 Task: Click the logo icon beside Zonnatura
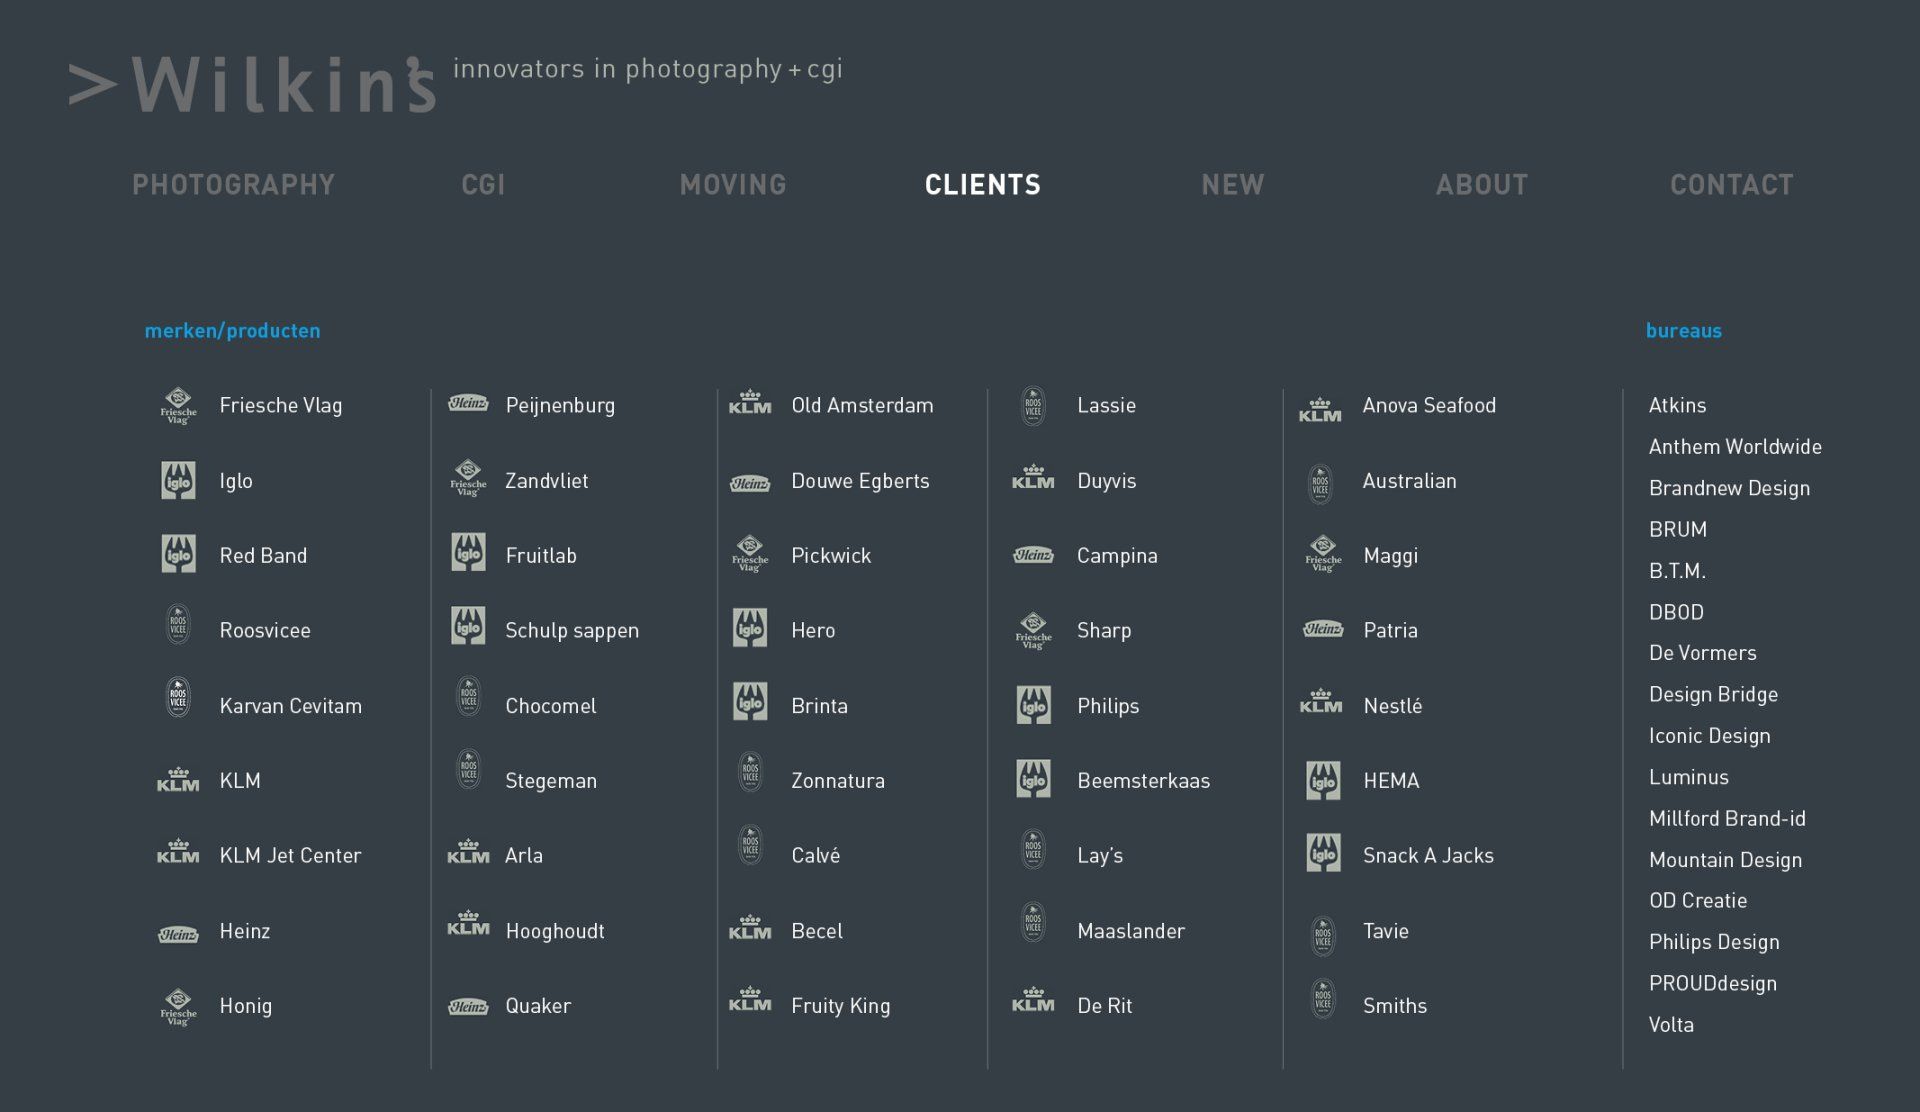pyautogui.click(x=750, y=773)
